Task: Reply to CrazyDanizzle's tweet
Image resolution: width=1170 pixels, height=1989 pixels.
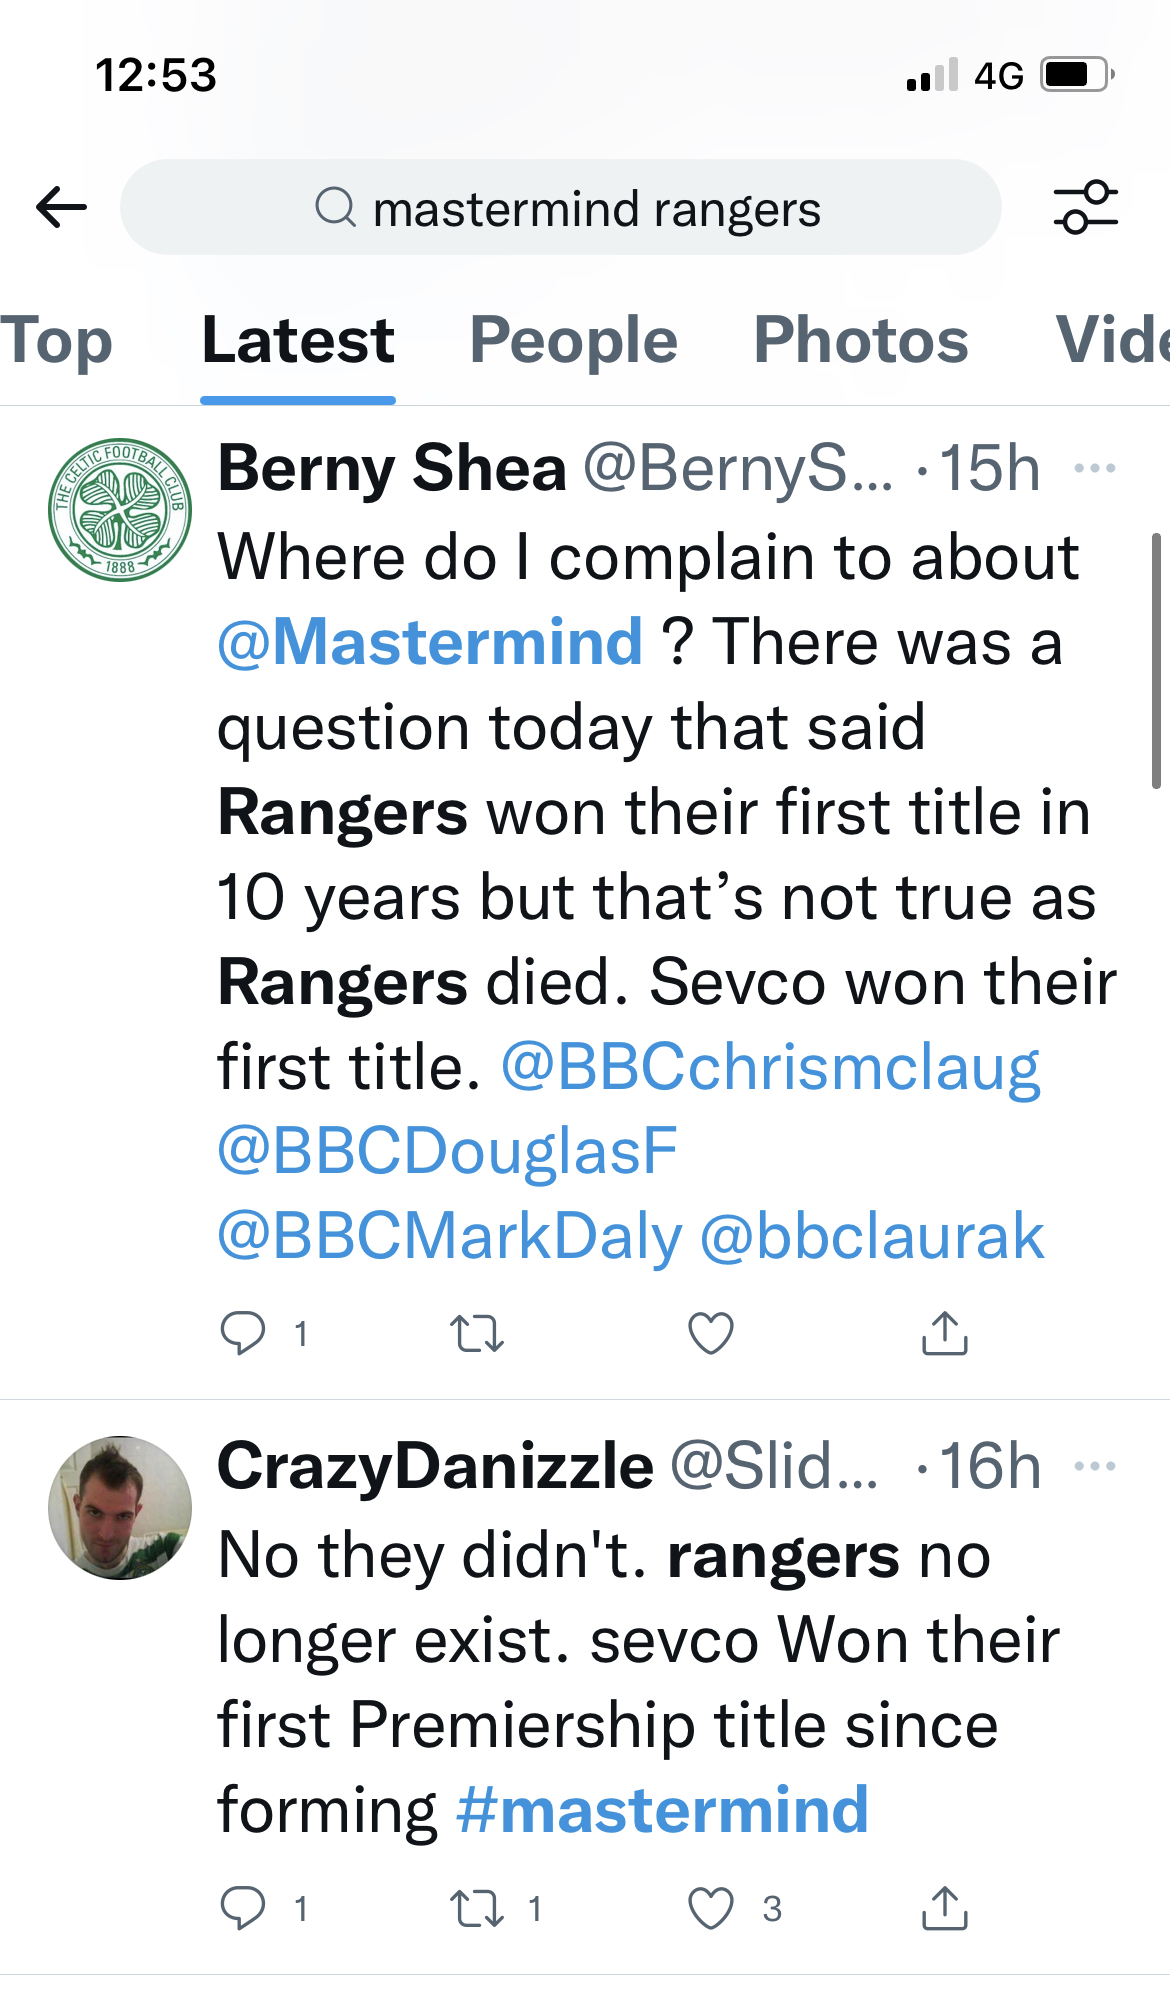Action: (x=243, y=1908)
